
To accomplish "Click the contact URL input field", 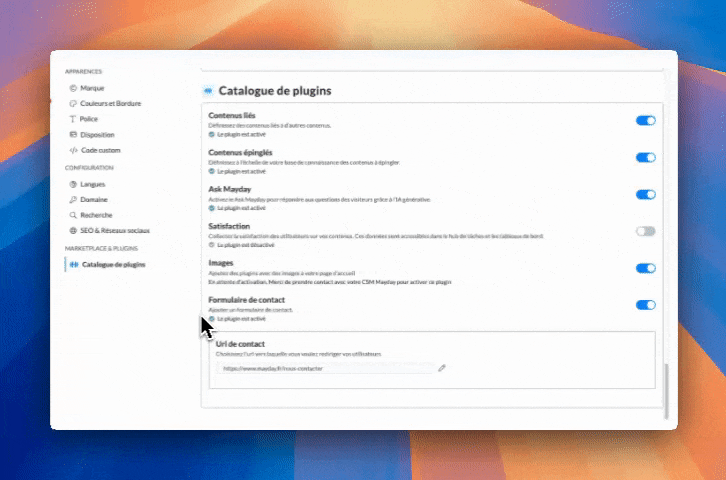I will [x=324, y=368].
